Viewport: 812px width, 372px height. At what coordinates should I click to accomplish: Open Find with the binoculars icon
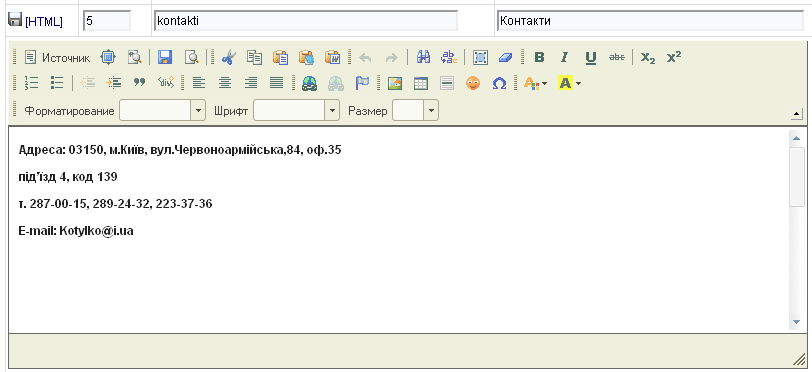(424, 58)
